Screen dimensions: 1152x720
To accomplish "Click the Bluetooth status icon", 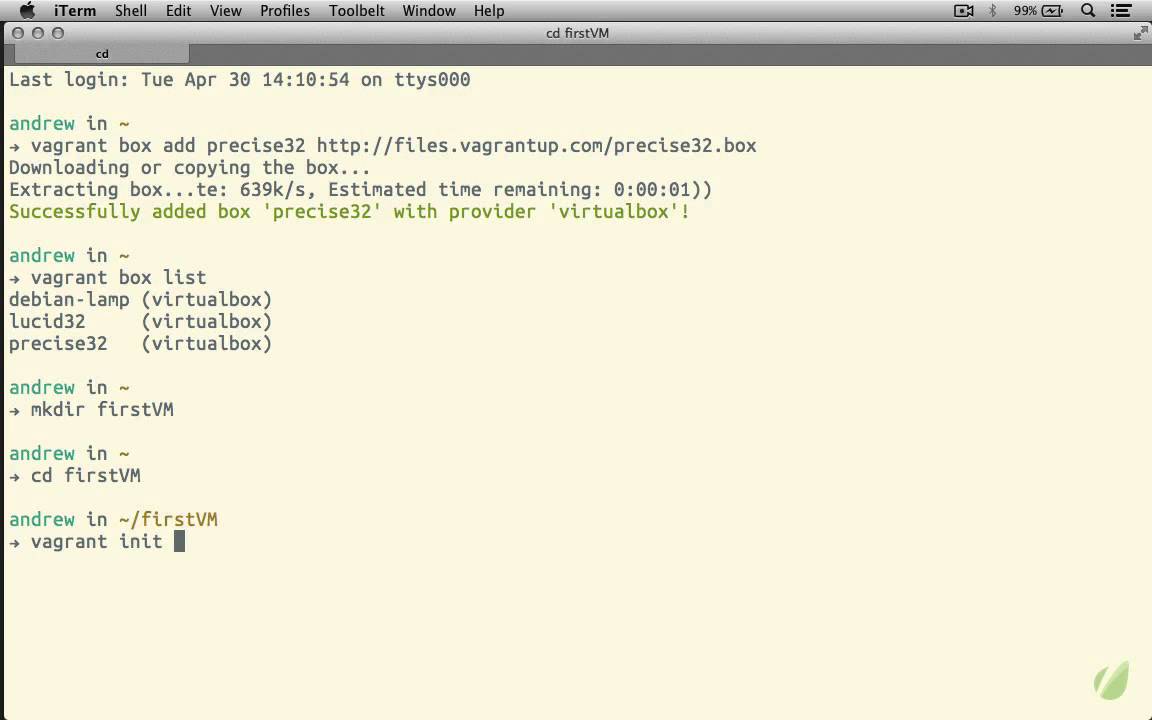I will 993,11.
